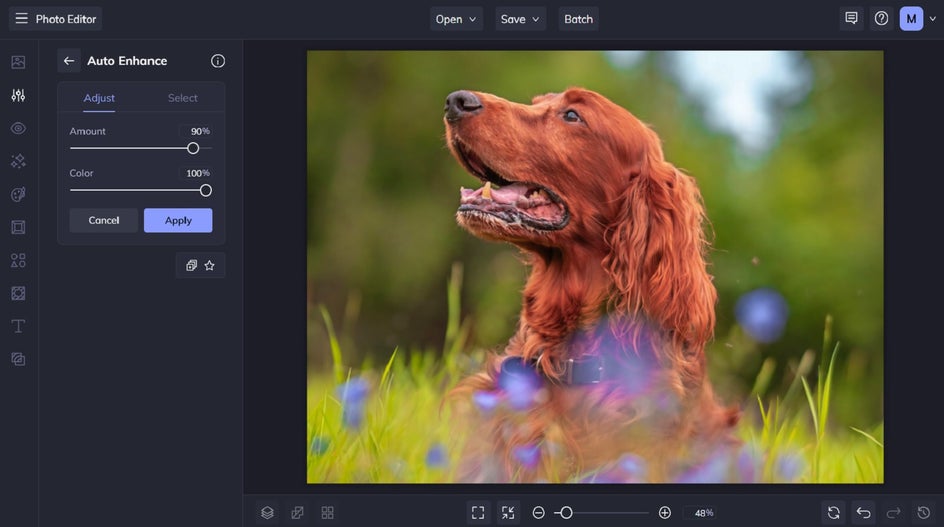Viewport: 944px width, 527px height.
Task: Click the Apply button
Action: point(178,220)
